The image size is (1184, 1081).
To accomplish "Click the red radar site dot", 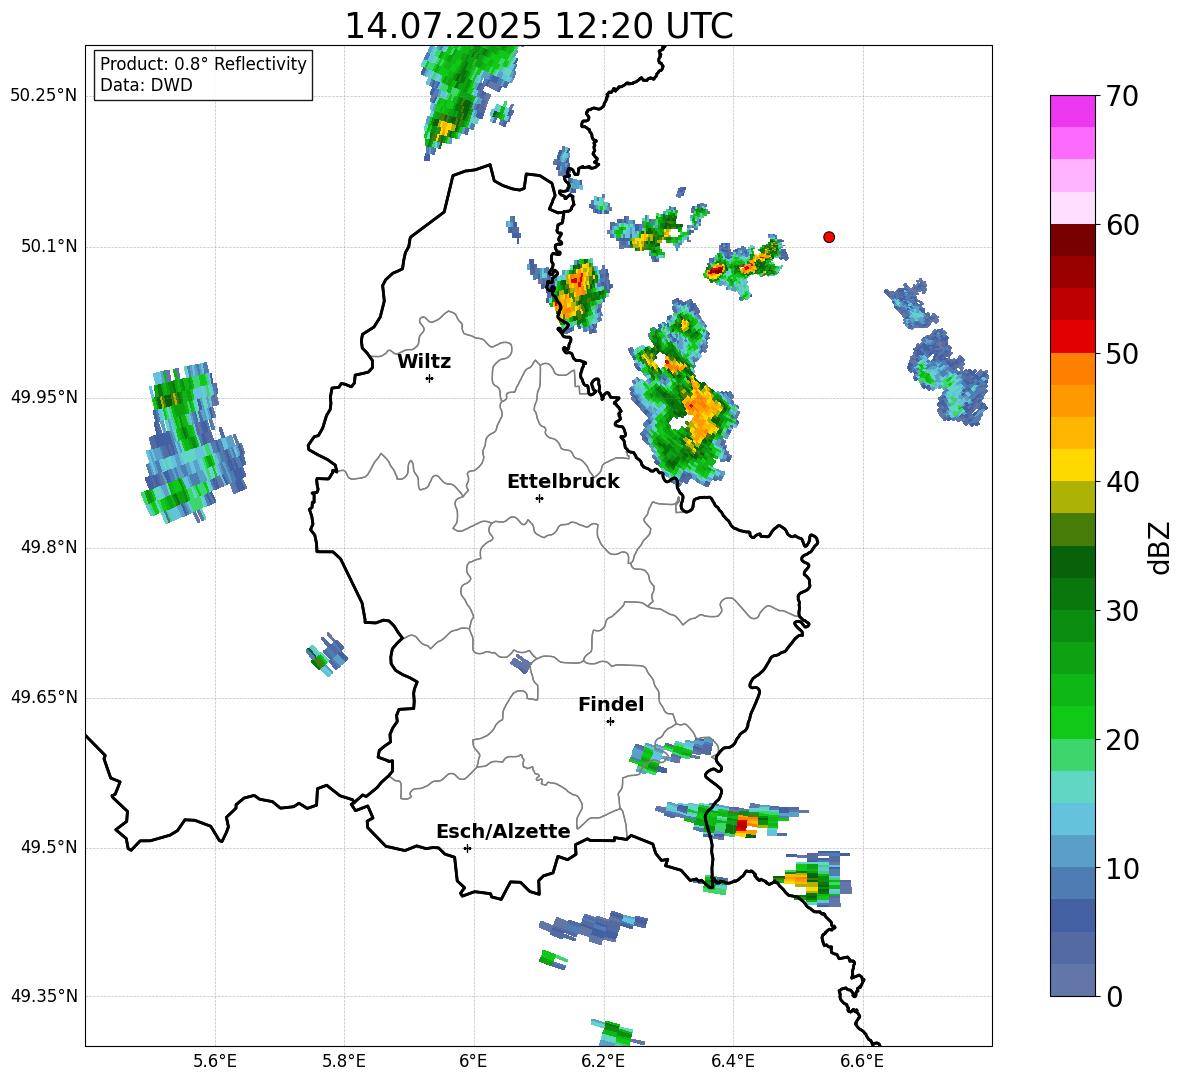I will [x=829, y=237].
